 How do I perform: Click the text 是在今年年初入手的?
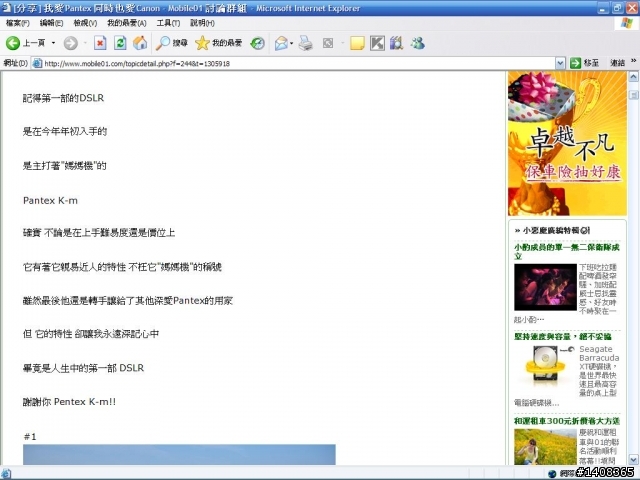65,131
